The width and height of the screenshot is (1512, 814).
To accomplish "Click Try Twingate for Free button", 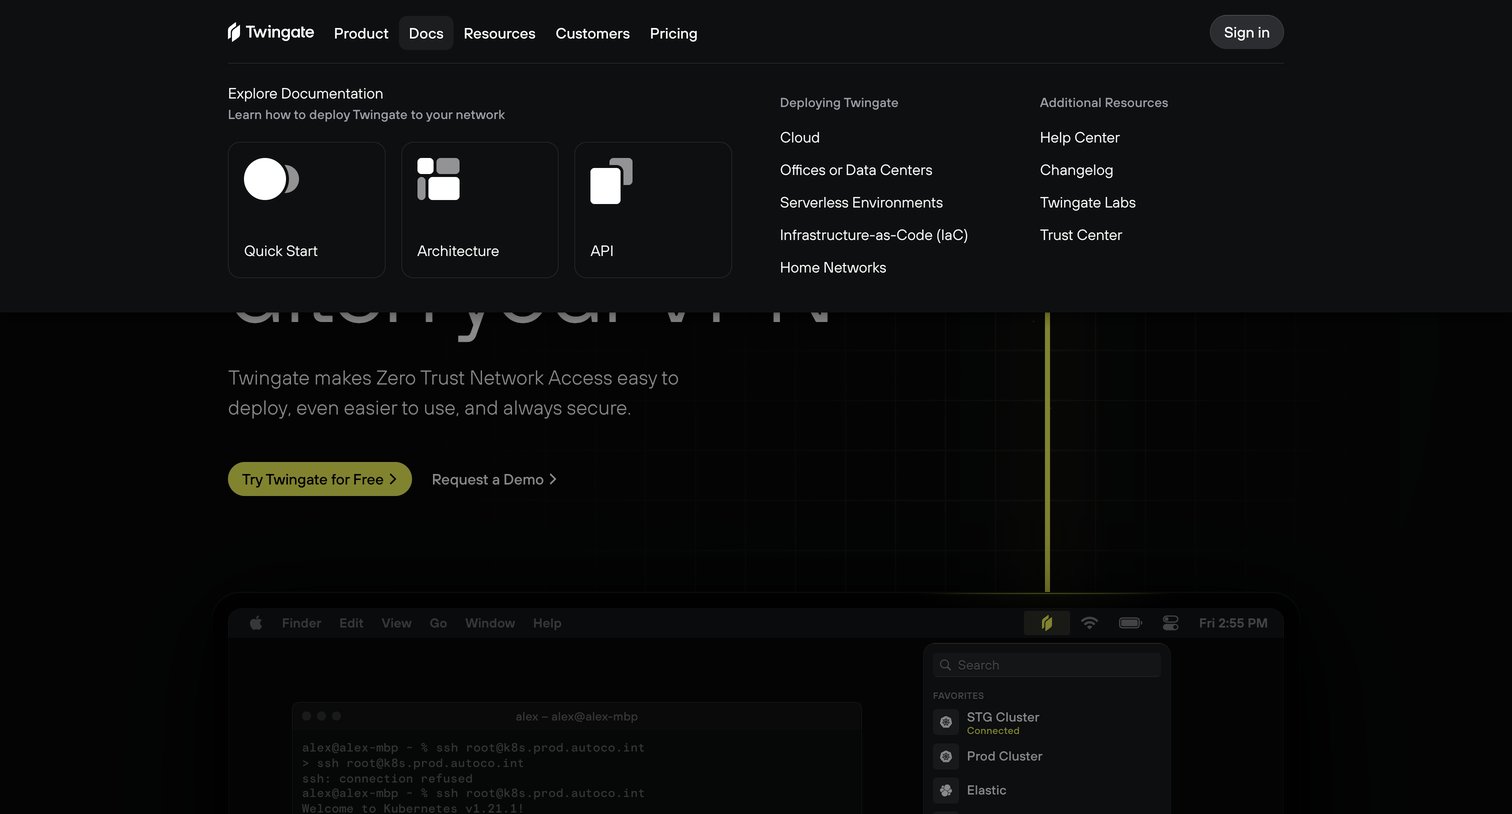I will click(320, 479).
